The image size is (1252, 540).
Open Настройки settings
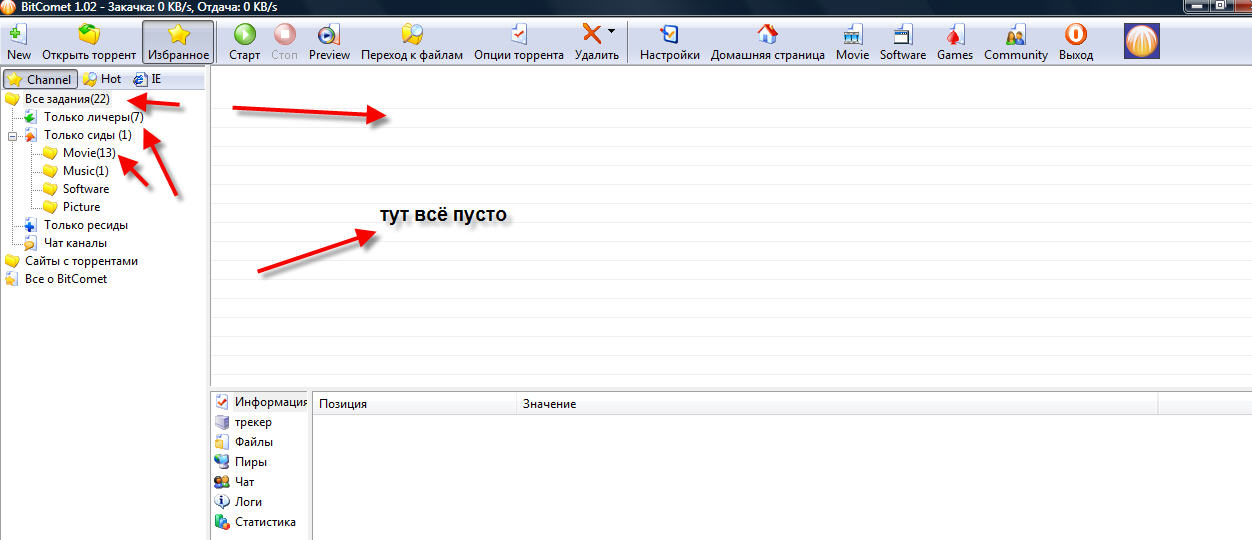pos(670,42)
